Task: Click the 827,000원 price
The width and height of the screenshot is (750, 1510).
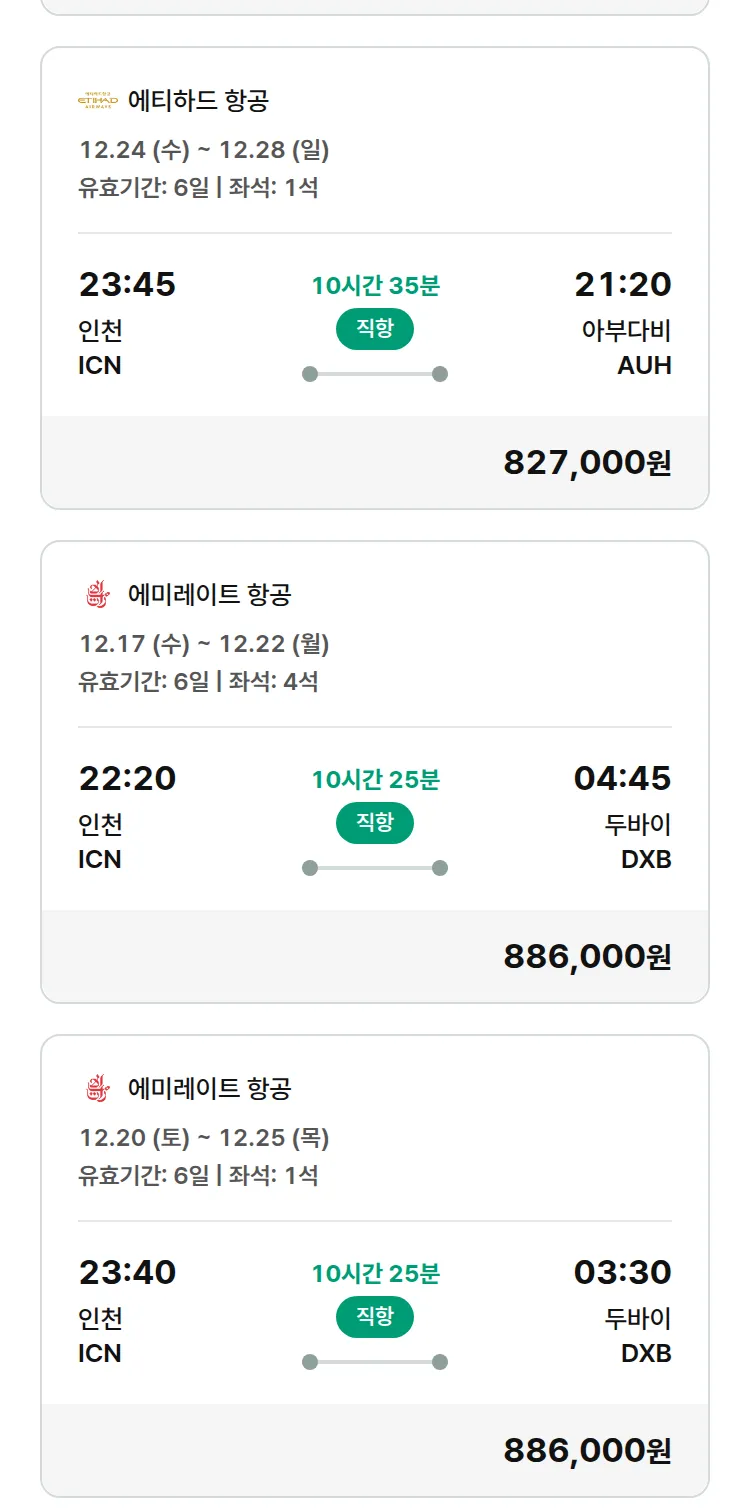Action: tap(587, 463)
